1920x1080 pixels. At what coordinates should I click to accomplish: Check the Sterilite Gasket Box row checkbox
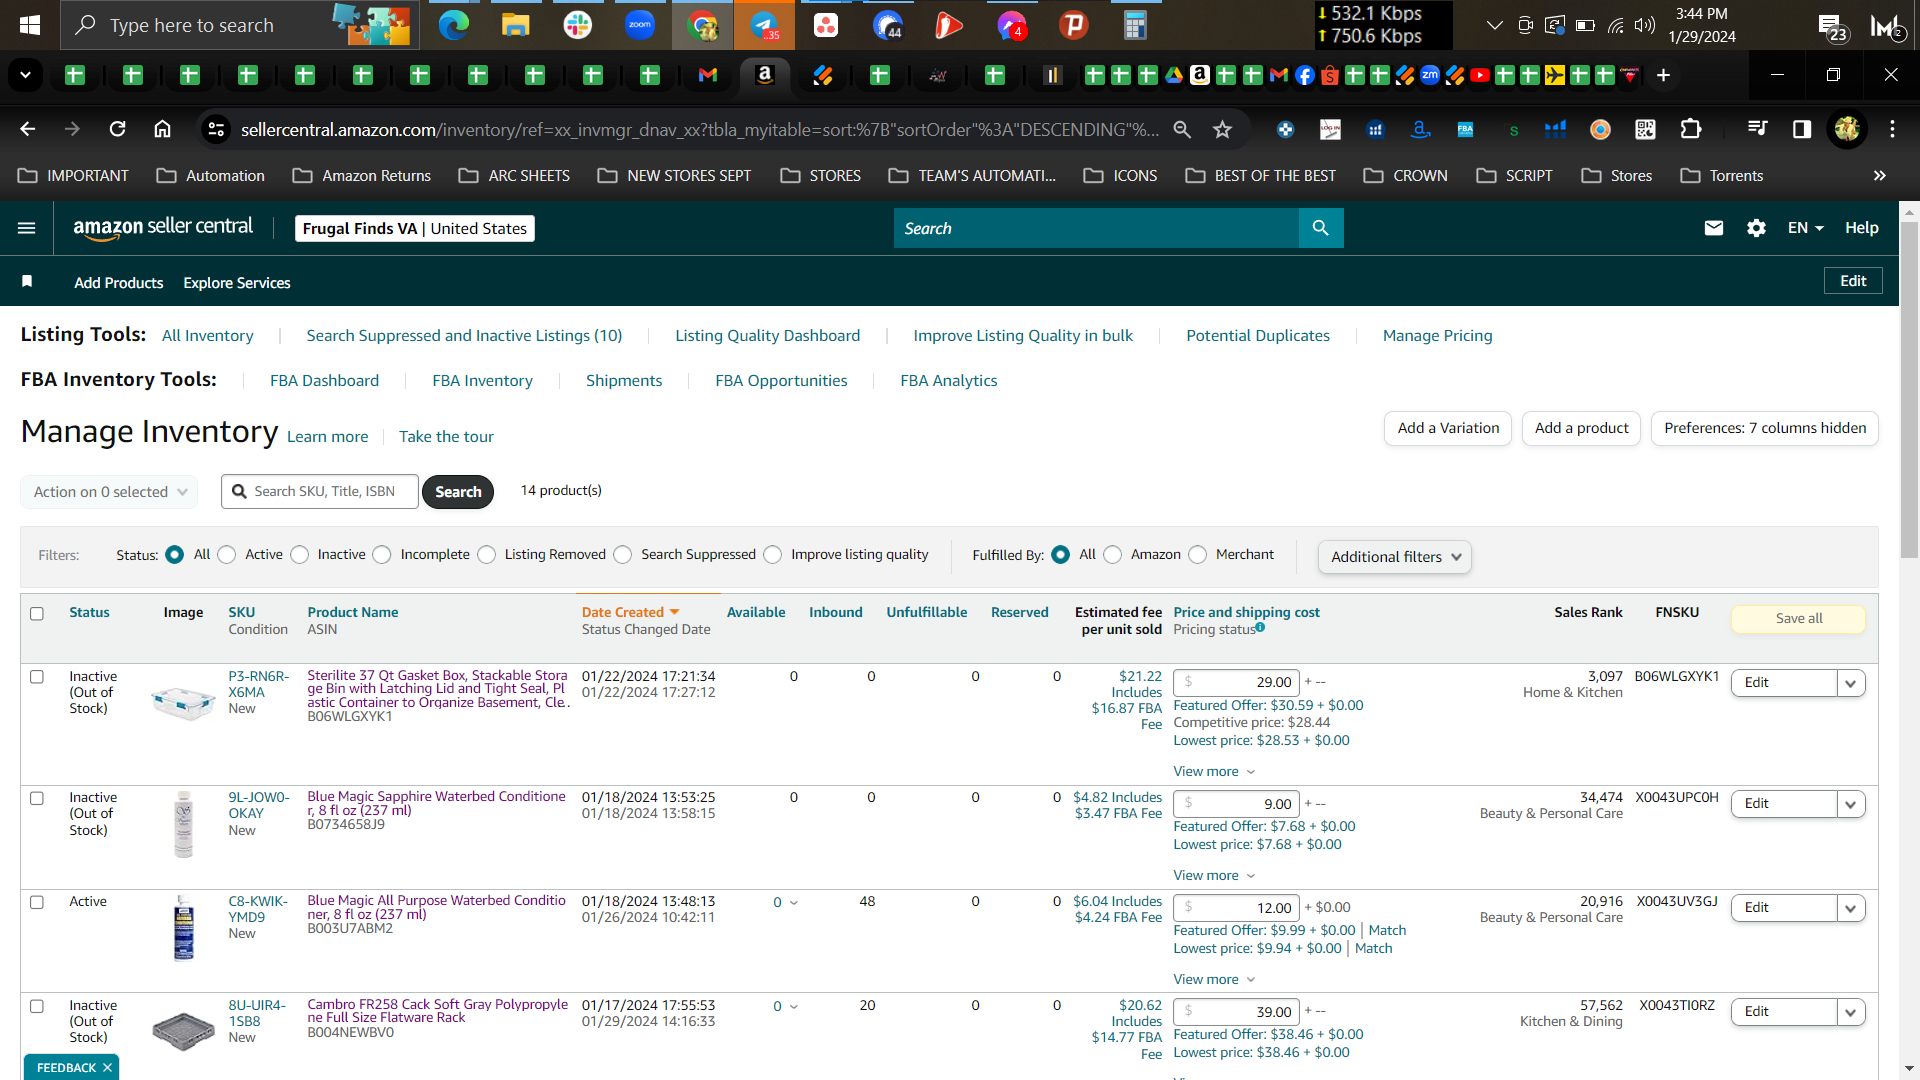coord(37,677)
